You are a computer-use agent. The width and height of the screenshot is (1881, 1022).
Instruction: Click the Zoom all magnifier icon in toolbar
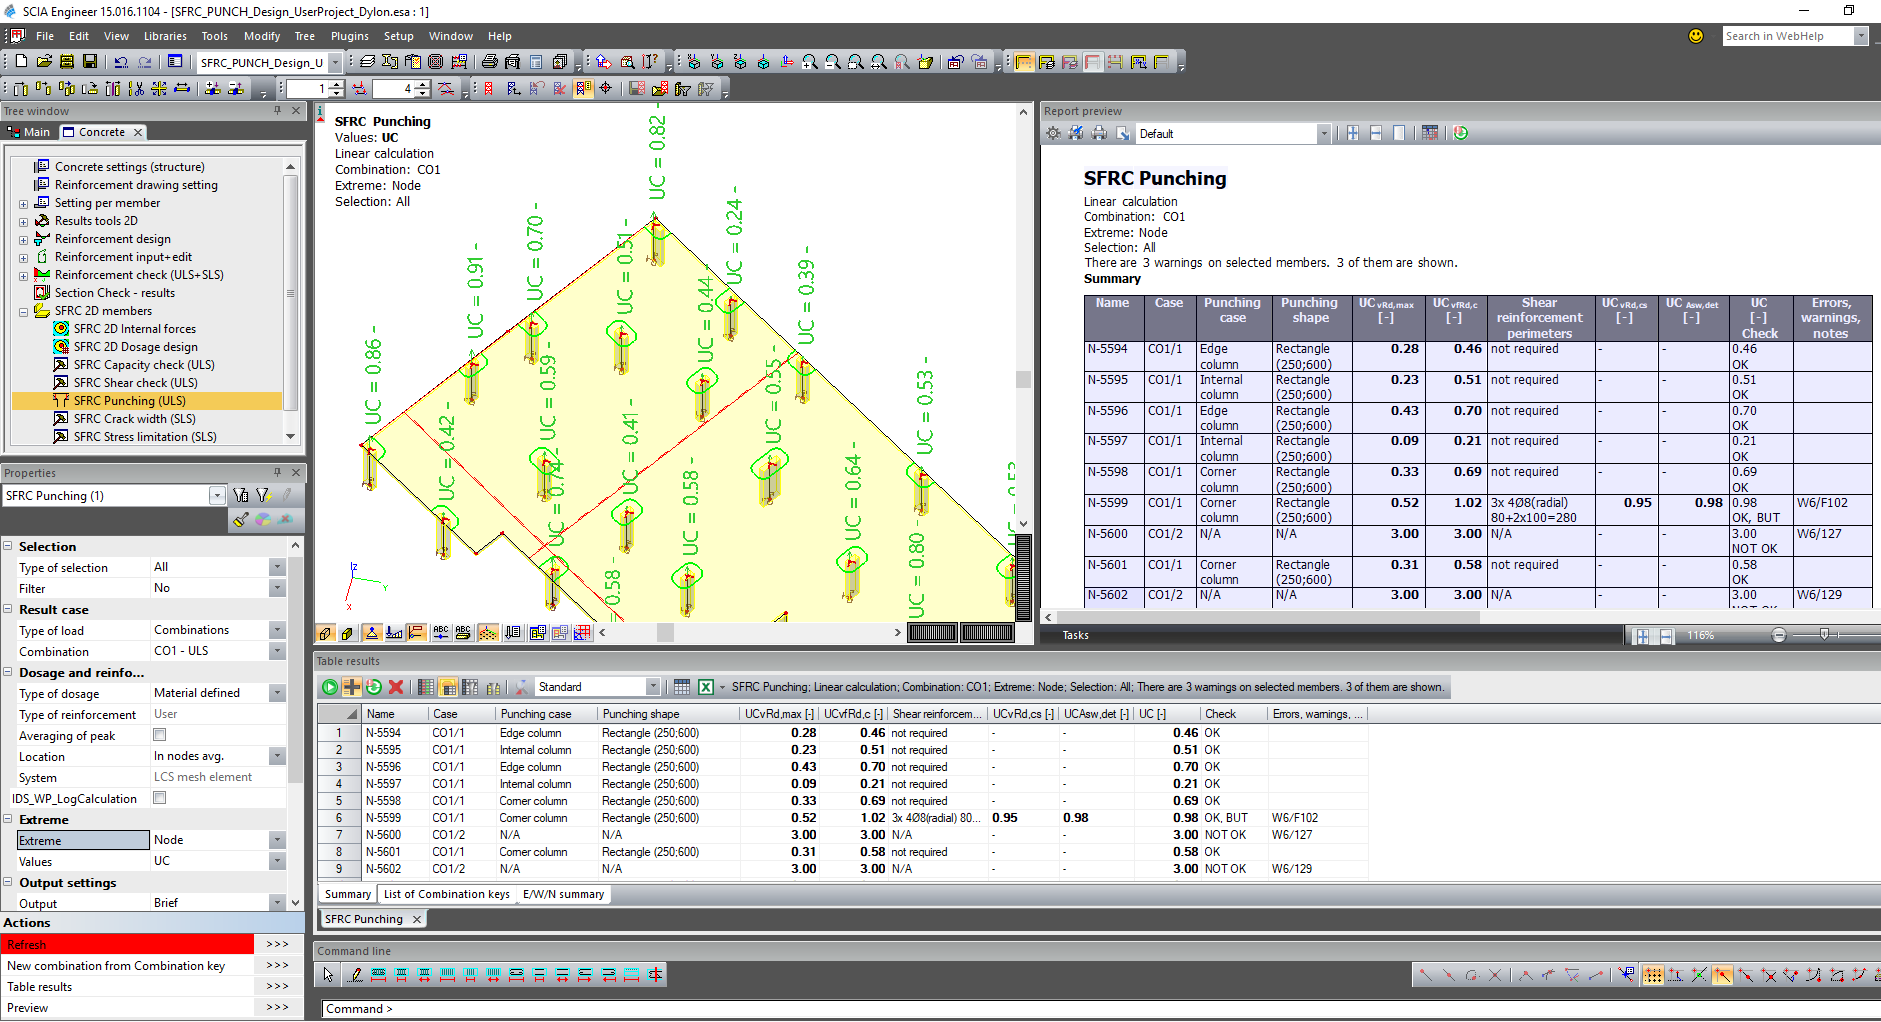(878, 62)
